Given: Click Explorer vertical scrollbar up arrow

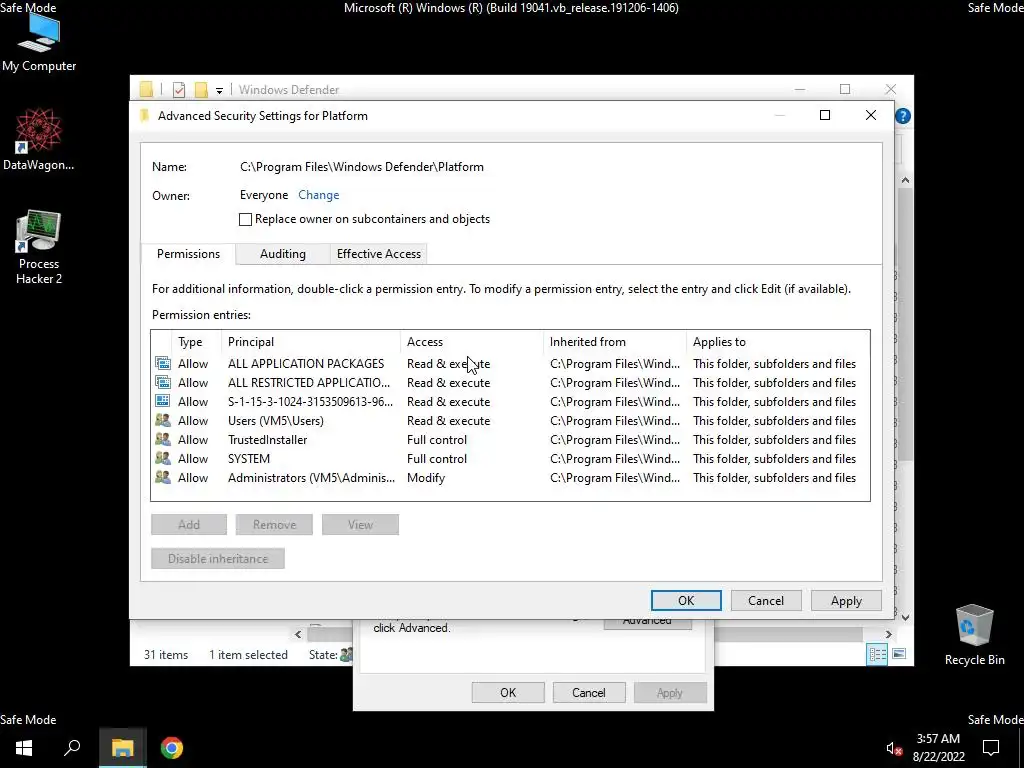Looking at the screenshot, I should pyautogui.click(x=905, y=180).
